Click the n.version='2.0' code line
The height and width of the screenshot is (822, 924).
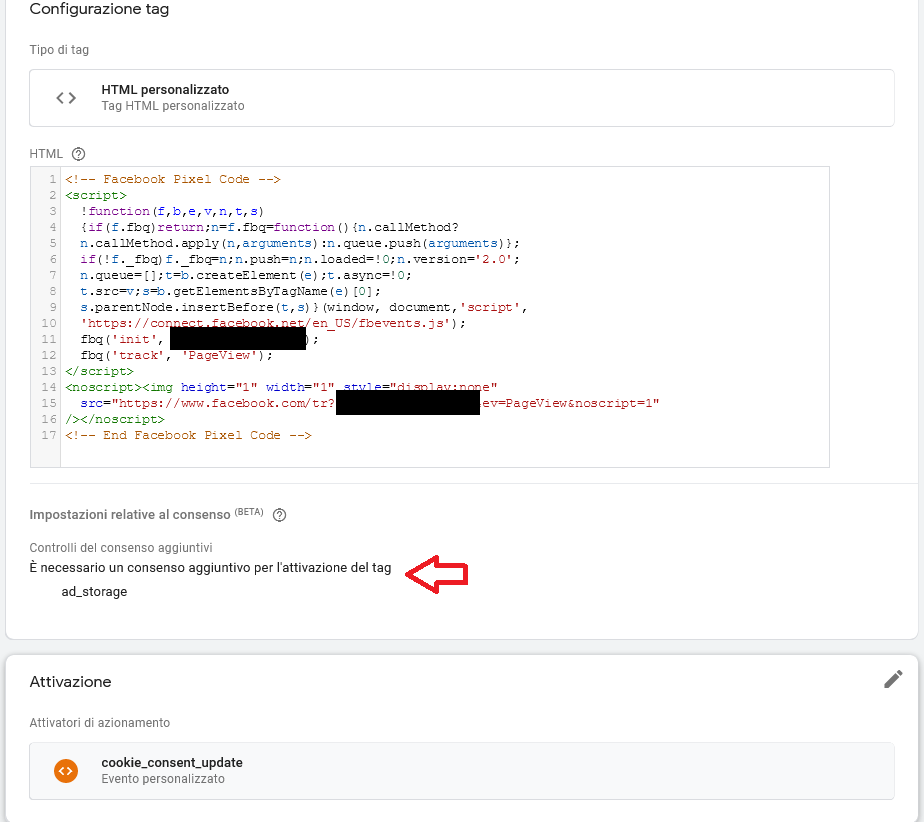(x=300, y=259)
